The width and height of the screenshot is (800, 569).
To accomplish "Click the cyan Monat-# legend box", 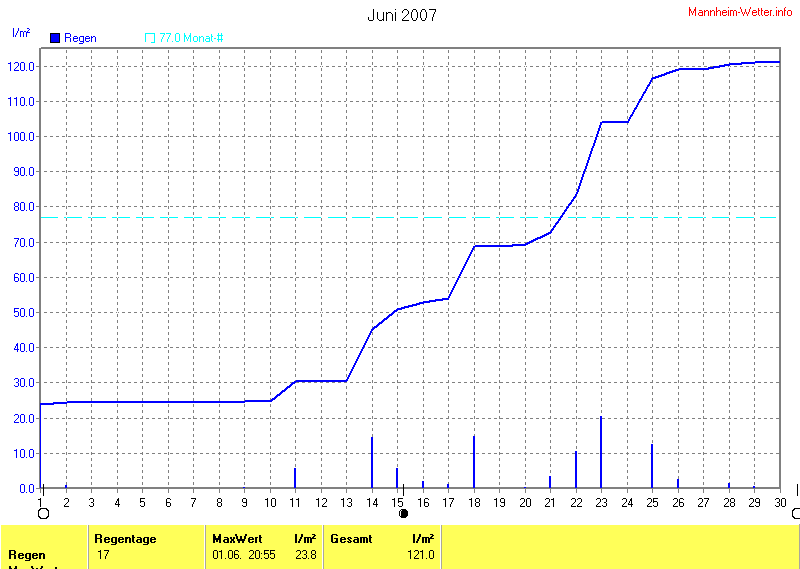I will [x=150, y=38].
